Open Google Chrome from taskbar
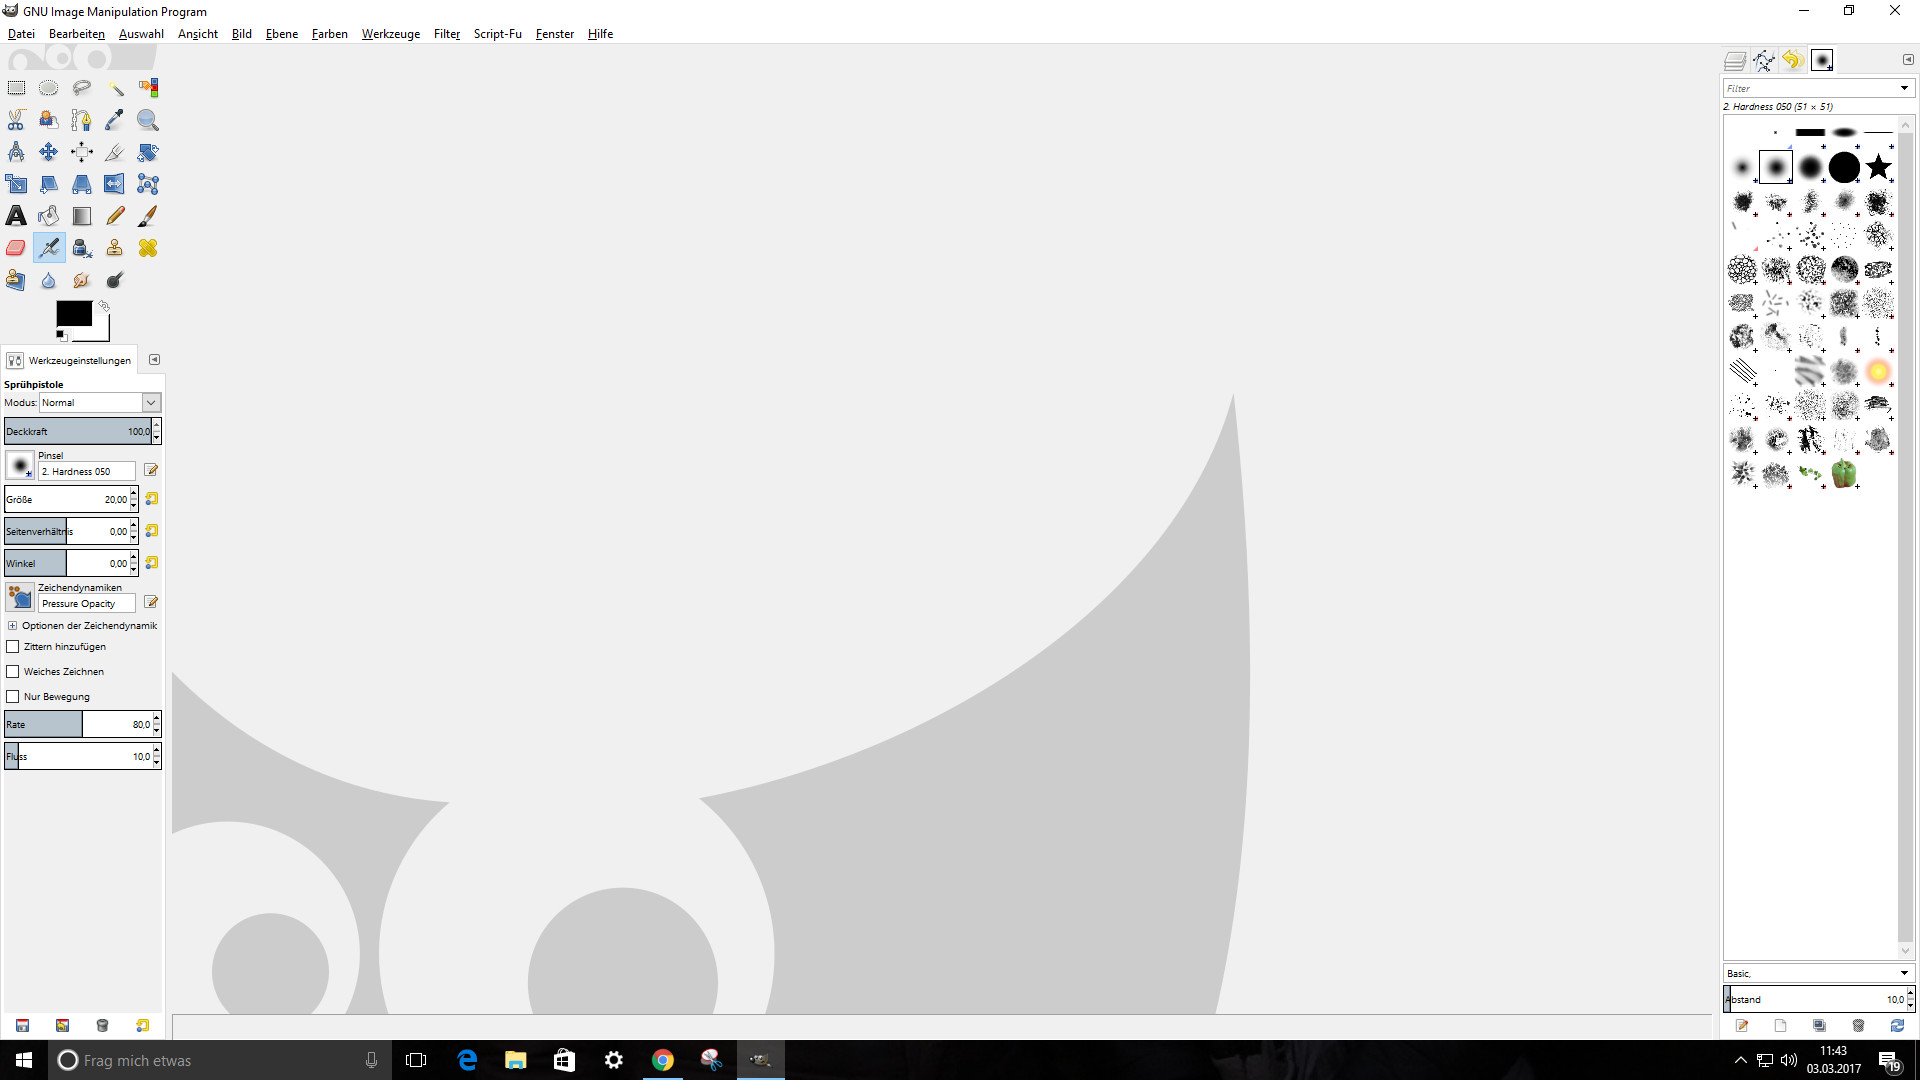The width and height of the screenshot is (1920, 1080). [662, 1060]
